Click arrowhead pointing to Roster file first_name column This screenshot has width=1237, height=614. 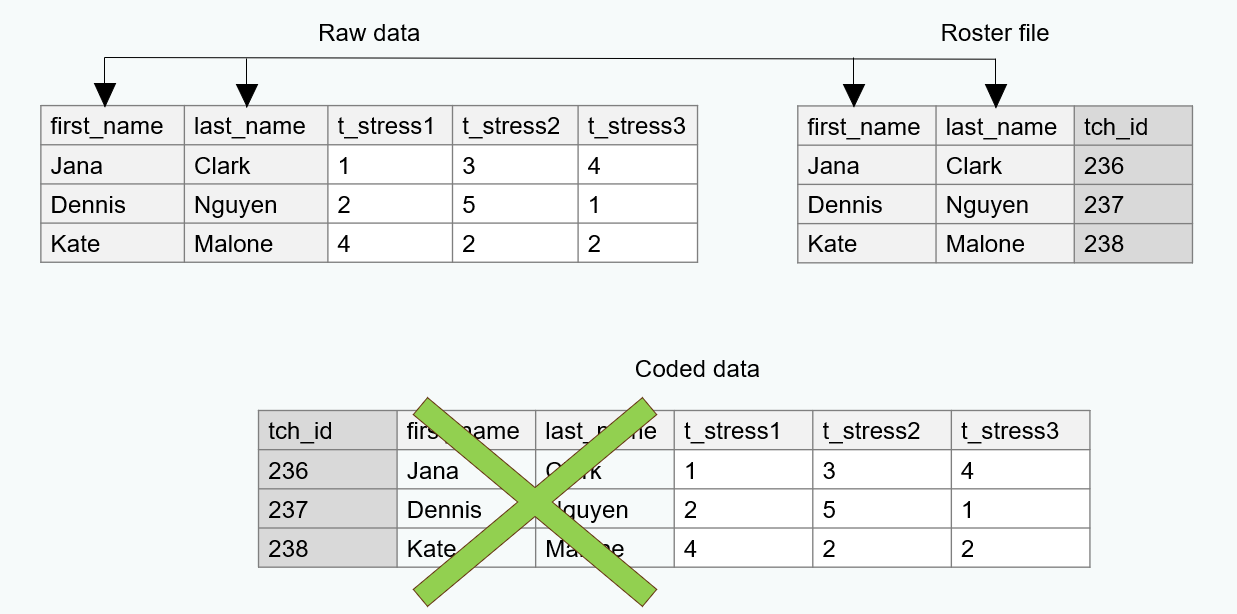pos(853,95)
